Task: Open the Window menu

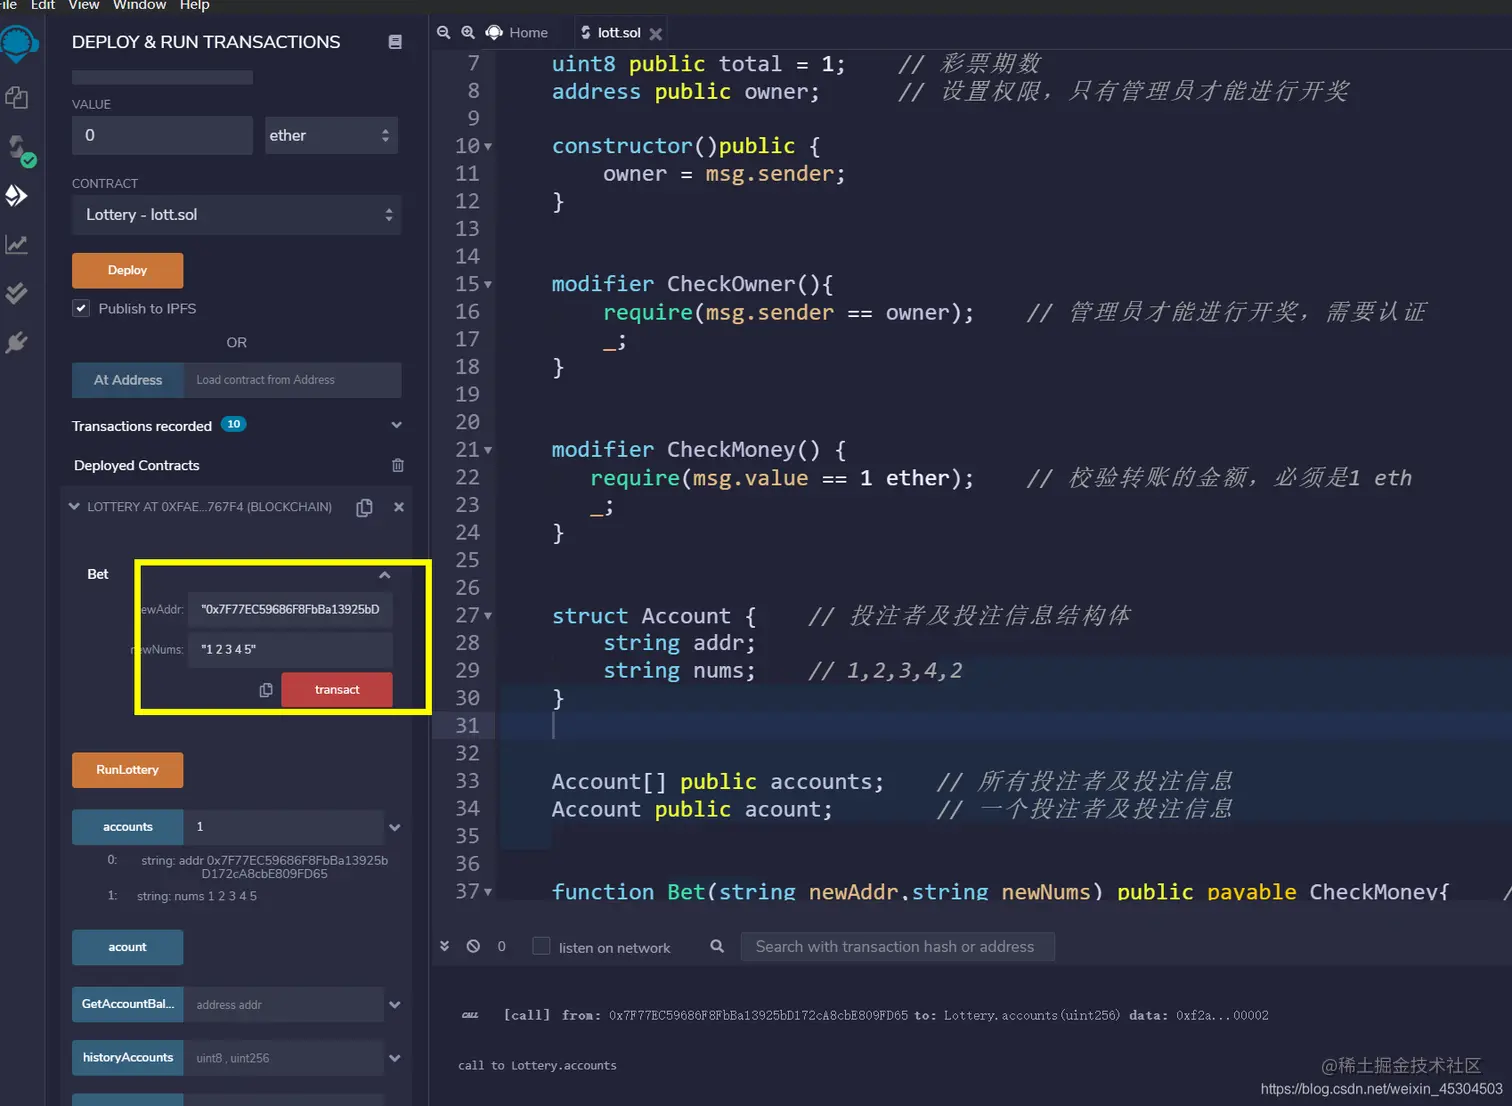Action: tap(139, 5)
